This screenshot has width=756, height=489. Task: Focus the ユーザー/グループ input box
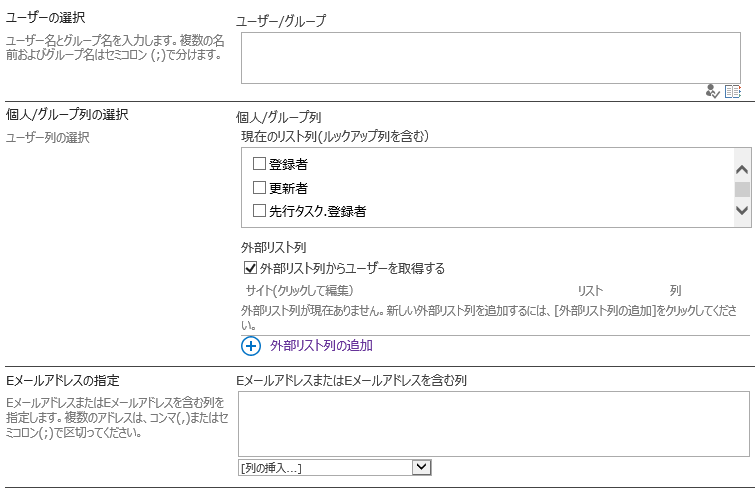pyautogui.click(x=491, y=58)
